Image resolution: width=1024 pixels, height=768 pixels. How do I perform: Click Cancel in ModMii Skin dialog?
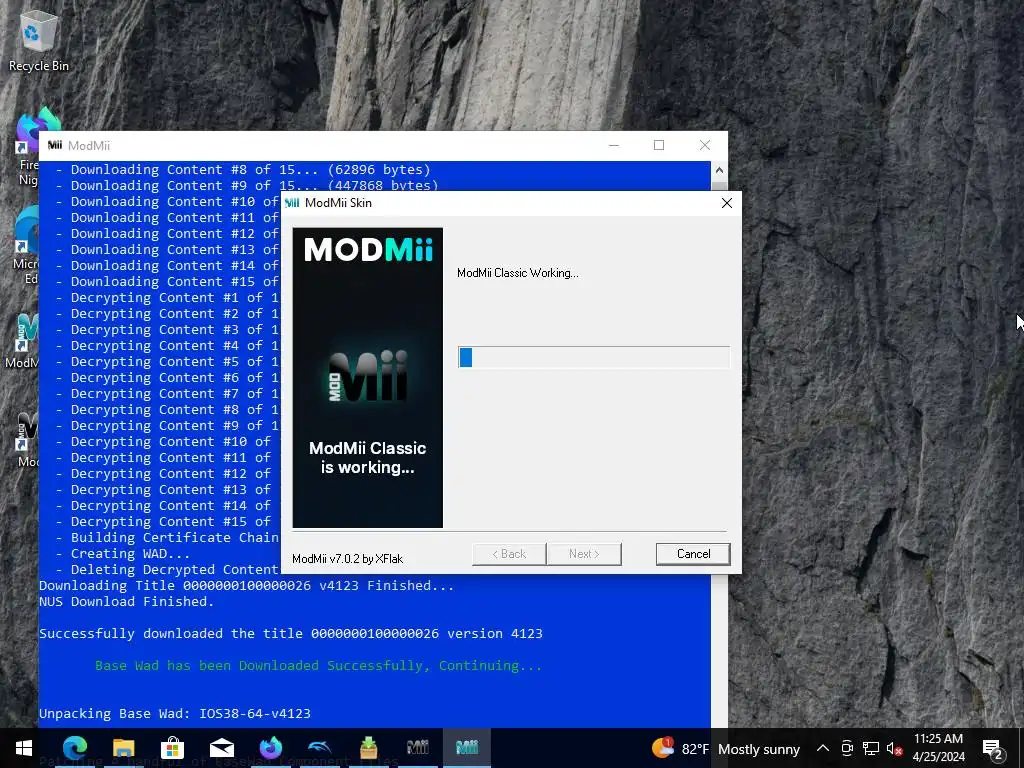[x=693, y=554]
